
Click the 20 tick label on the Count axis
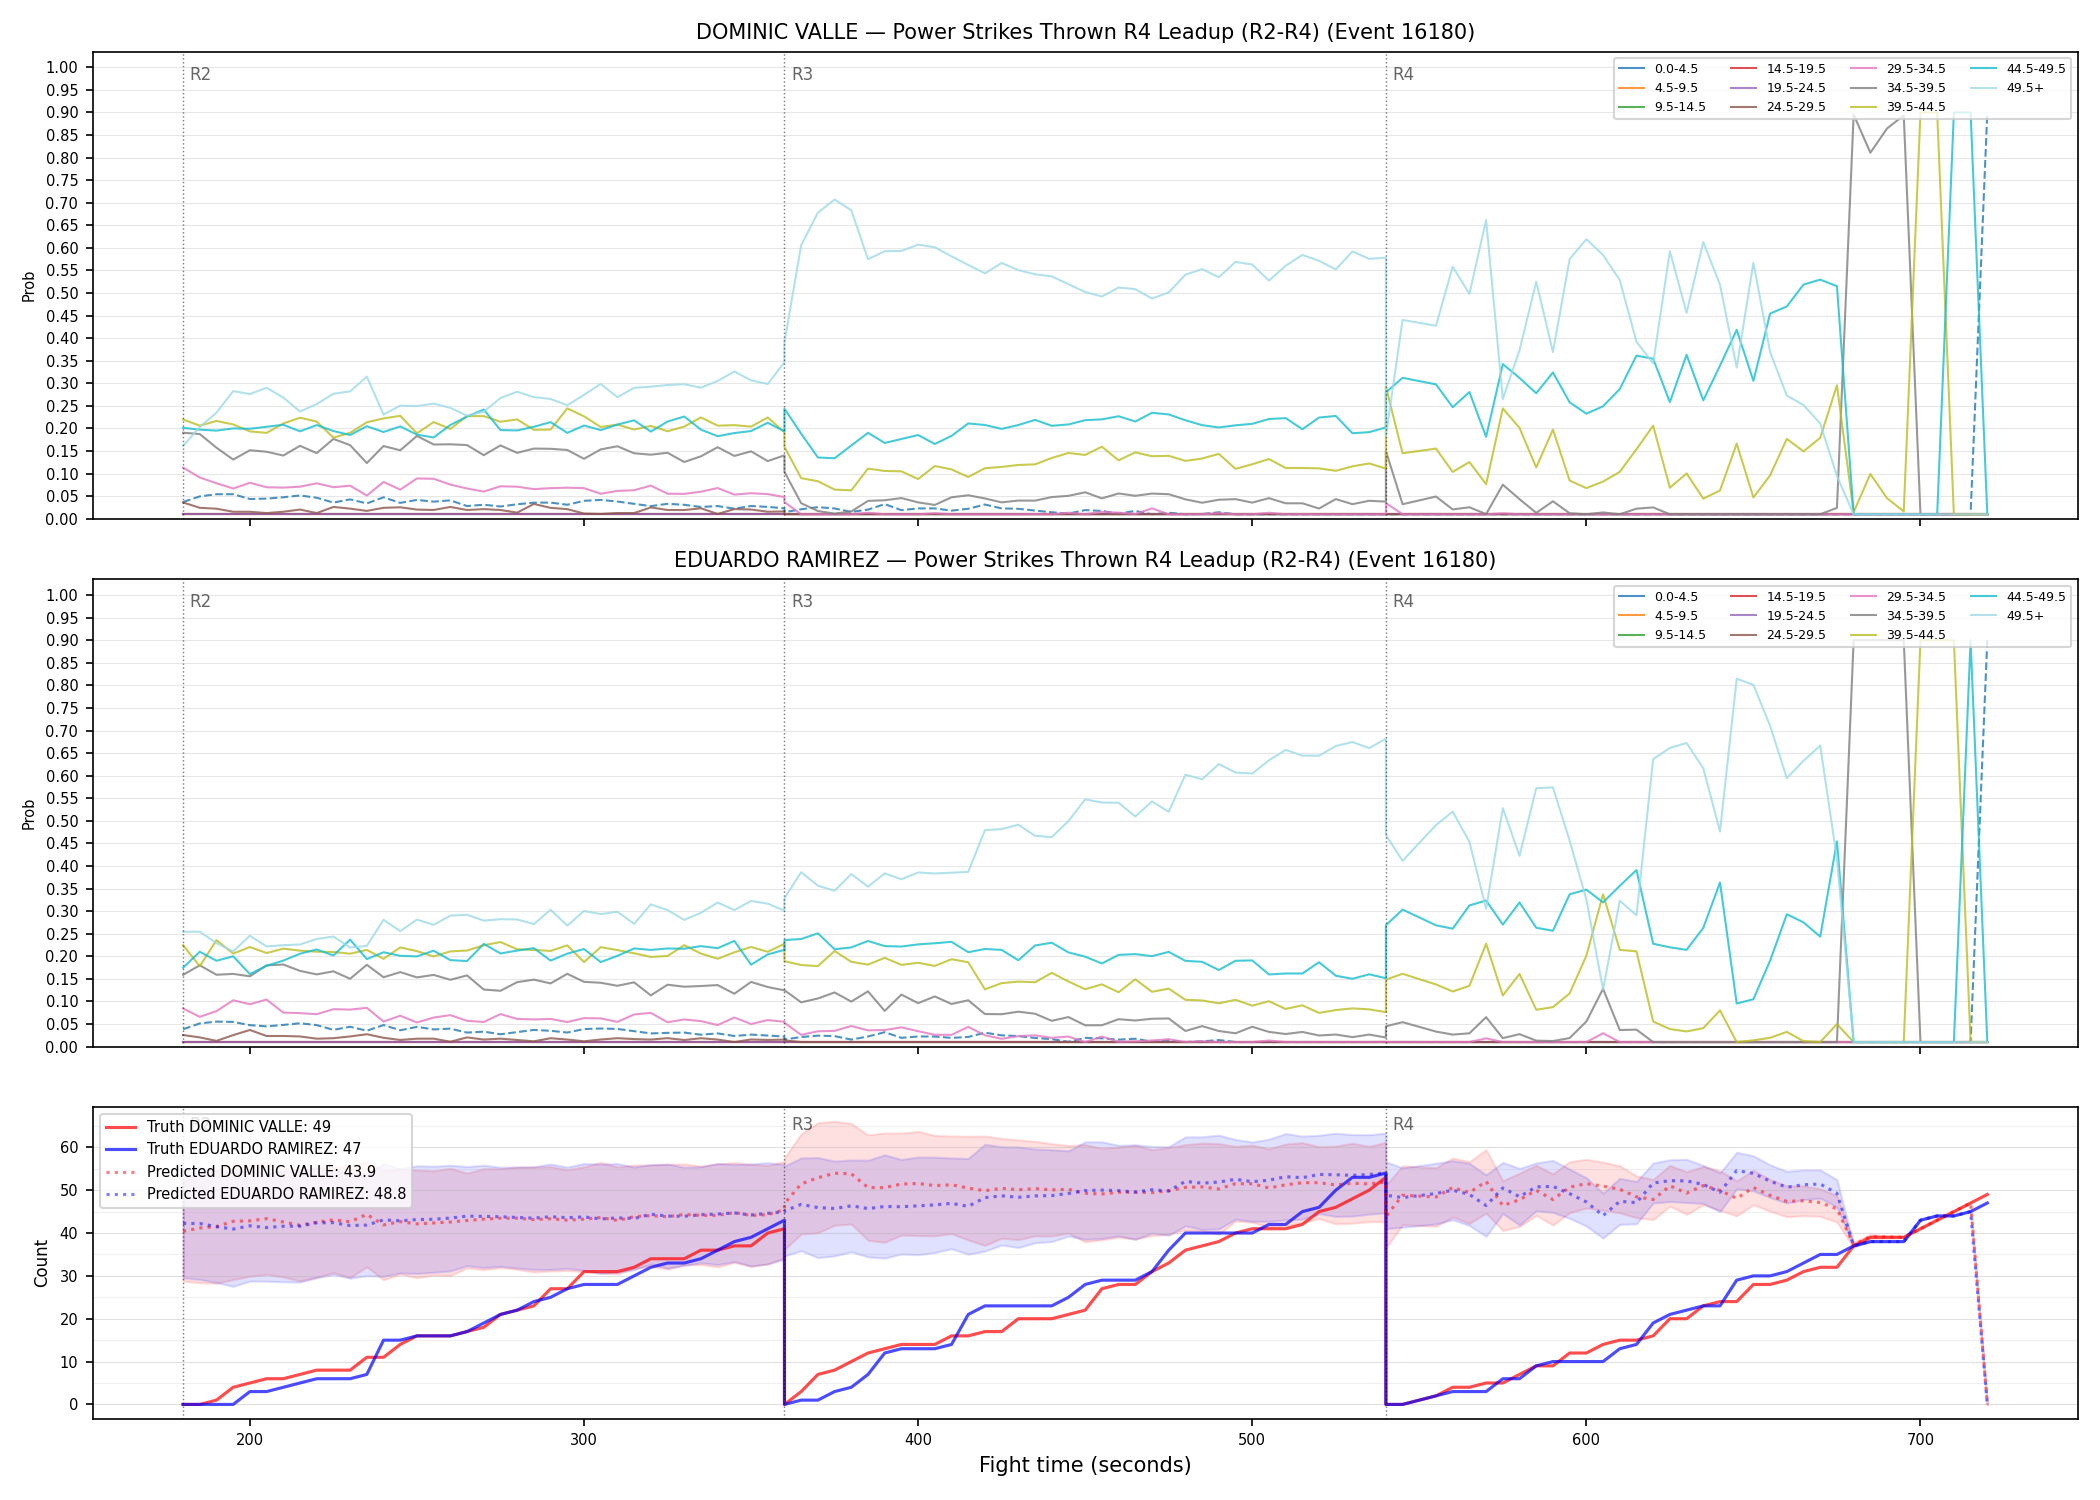point(69,1319)
